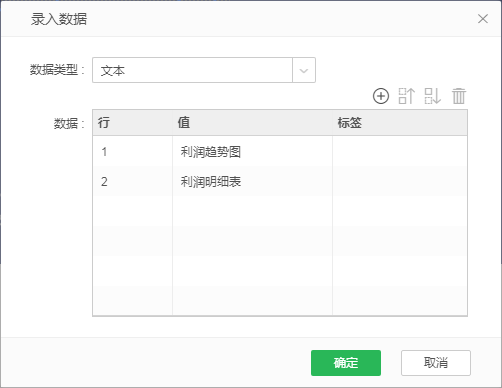
Task: Click the empty third row value cell
Action: 252,211
